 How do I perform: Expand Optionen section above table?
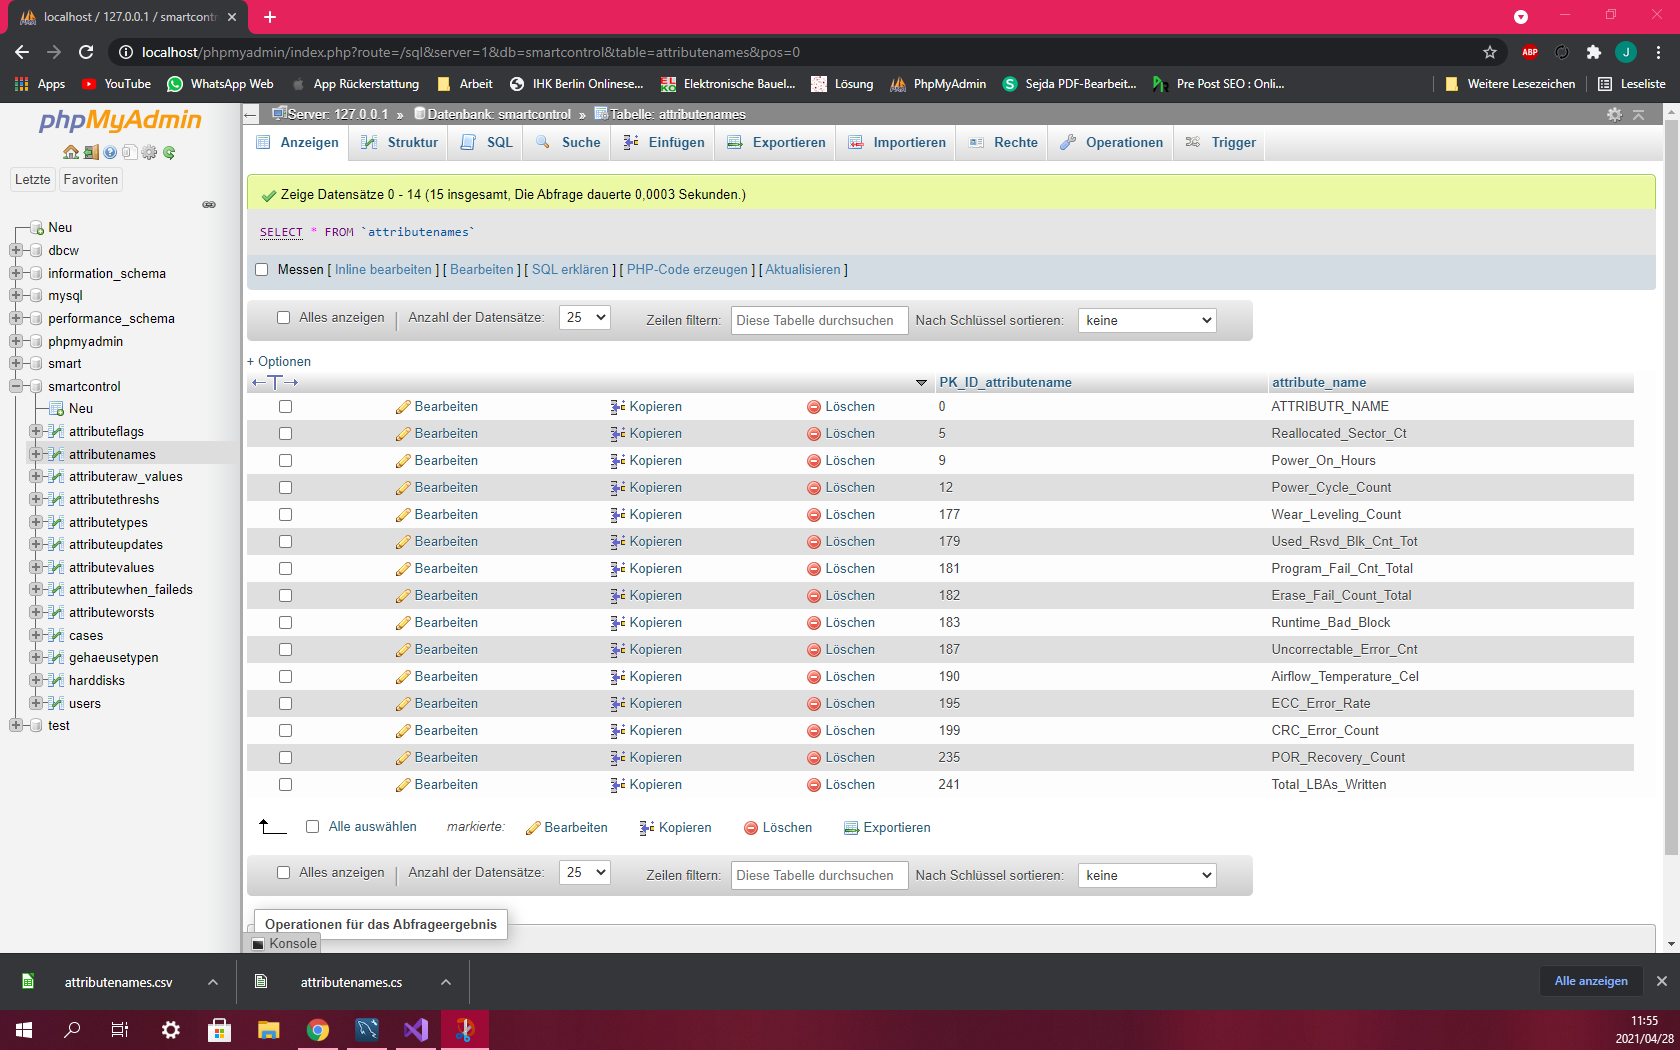[279, 362]
